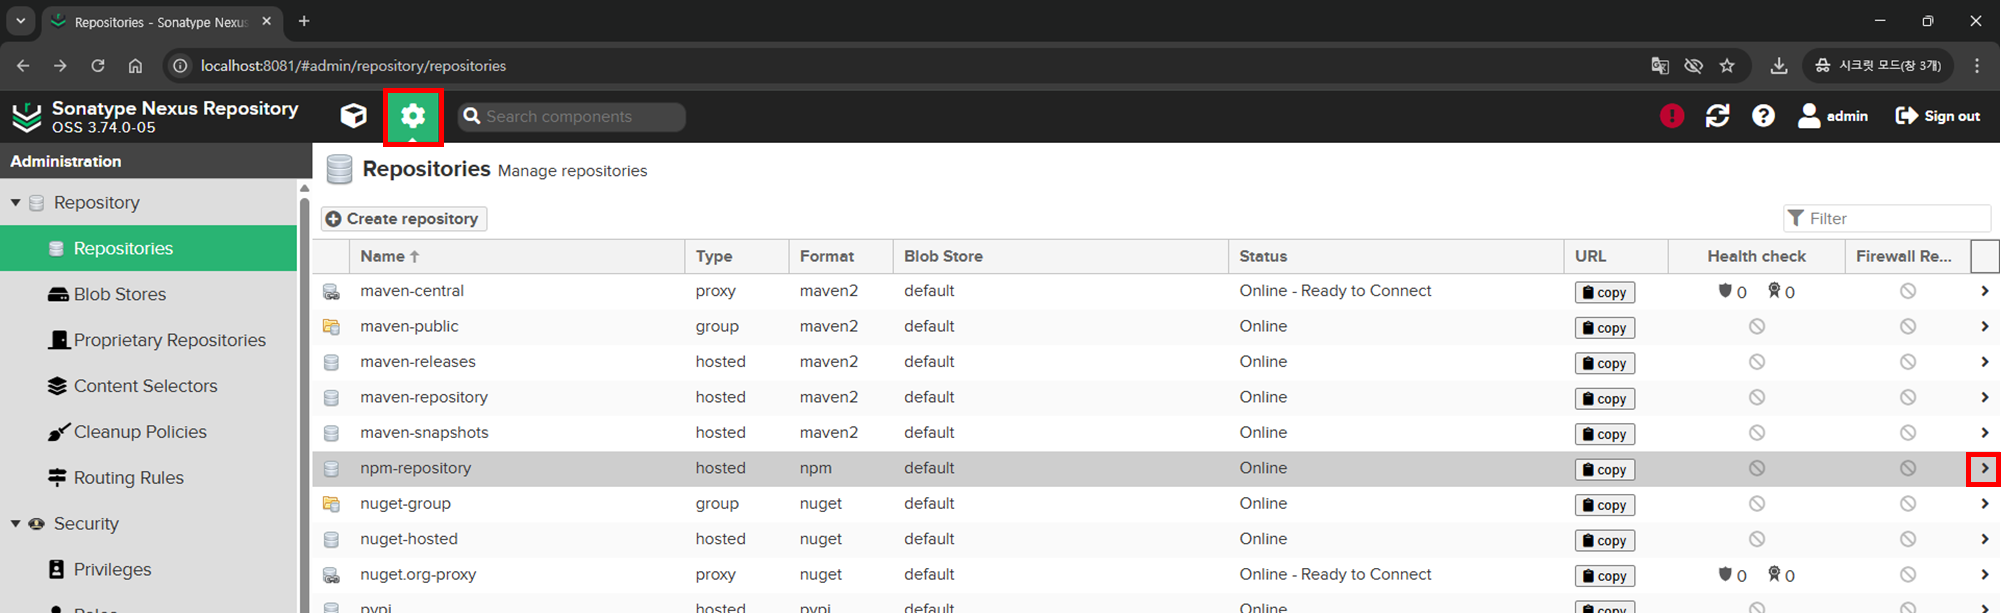Image resolution: width=2001 pixels, height=613 pixels.
Task: Copy URL of nuget-group
Action: coord(1605,505)
